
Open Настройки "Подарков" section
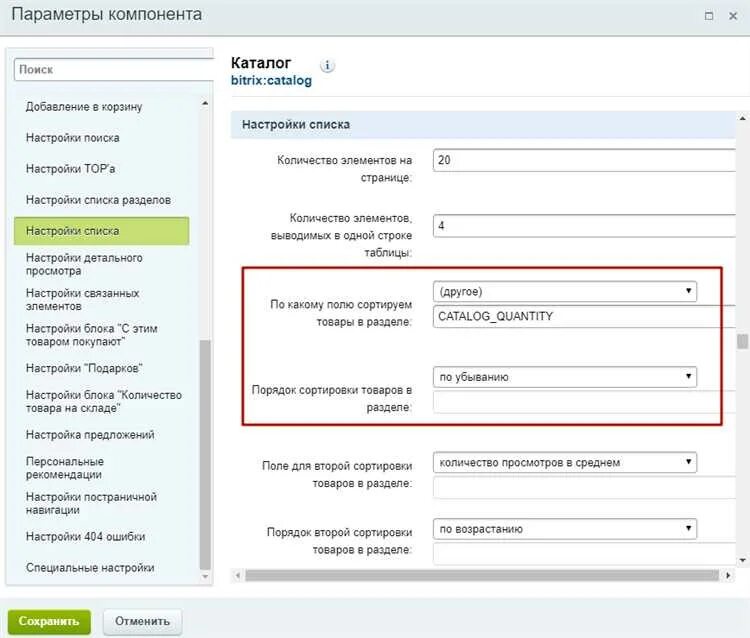click(x=84, y=368)
